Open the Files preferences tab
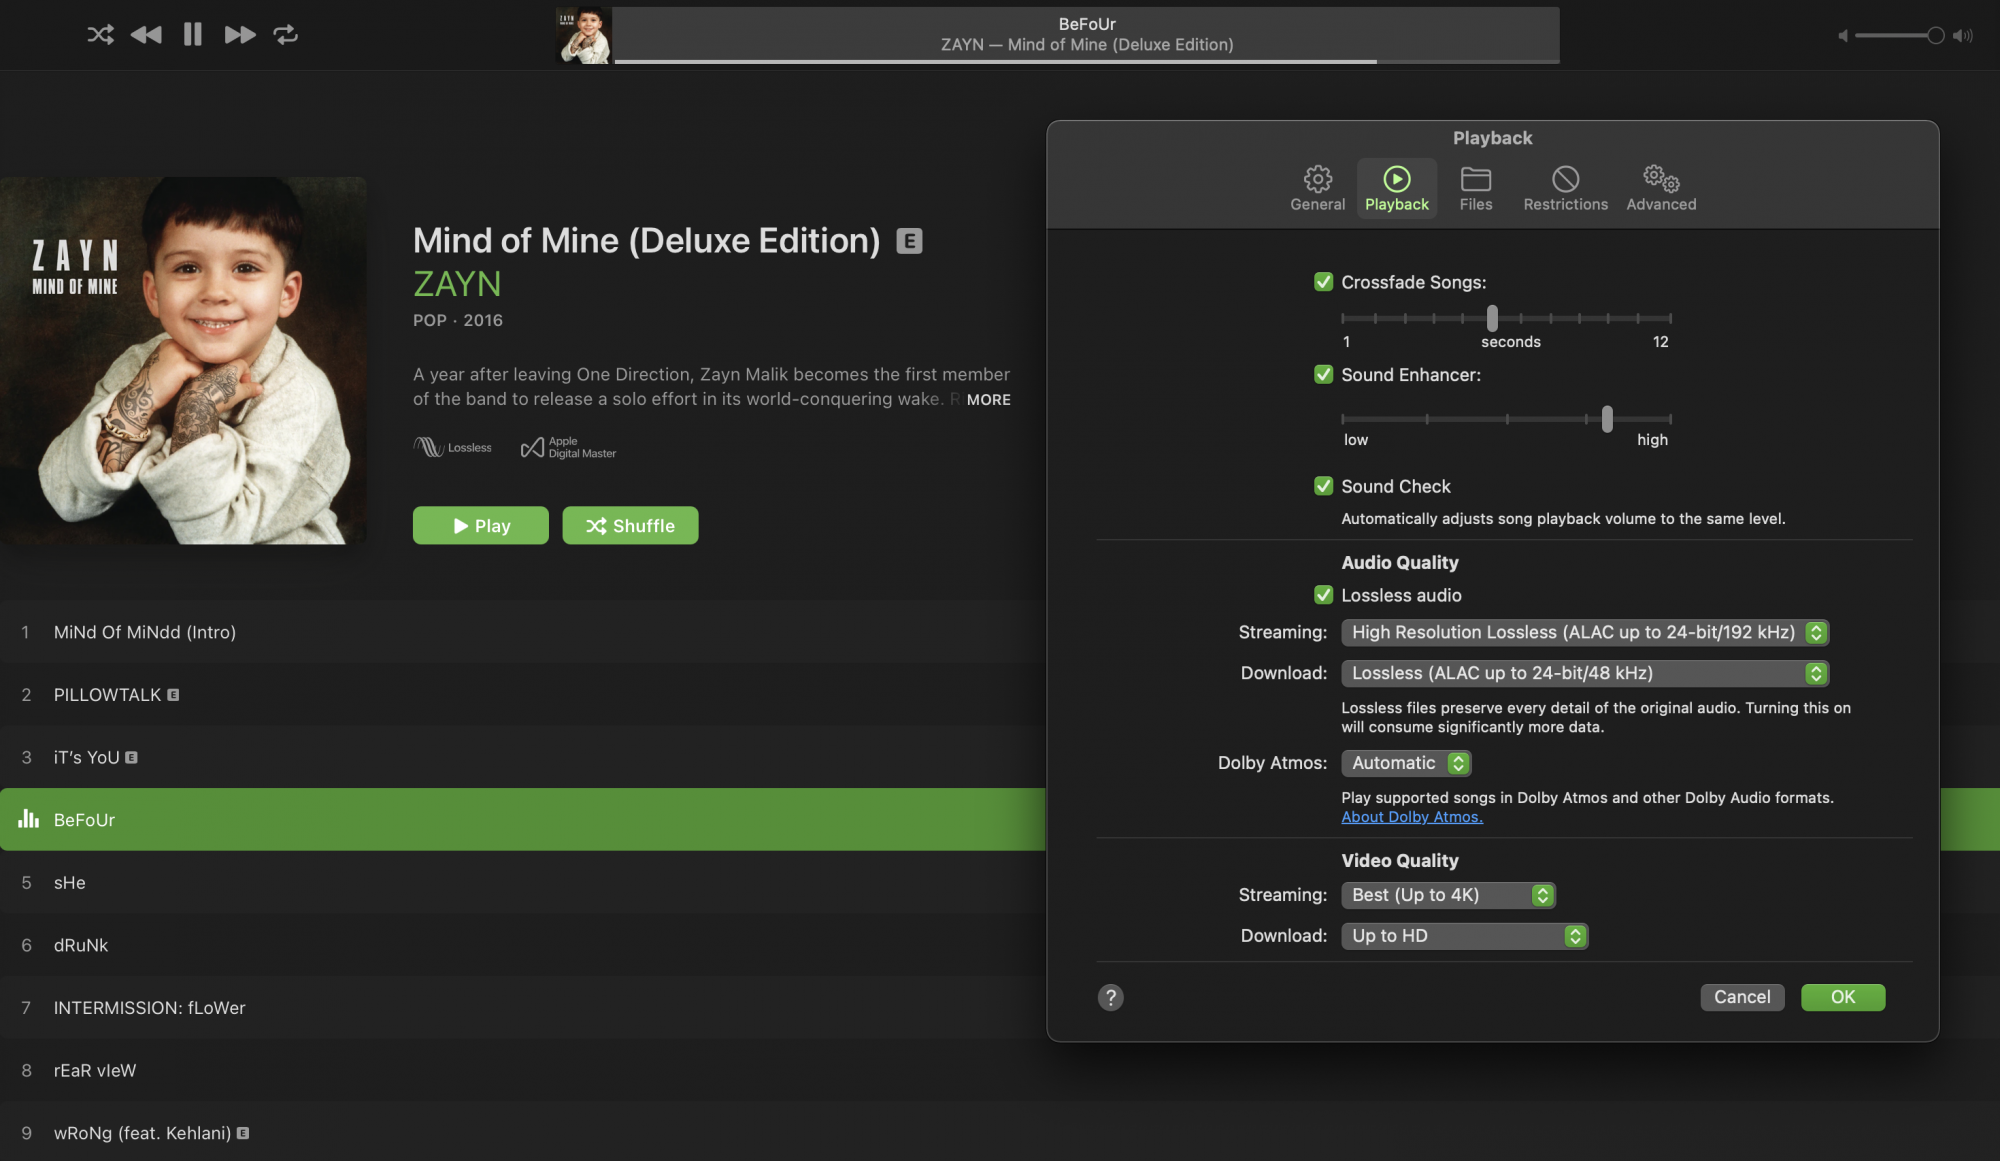The height and width of the screenshot is (1161, 2000). click(x=1476, y=188)
